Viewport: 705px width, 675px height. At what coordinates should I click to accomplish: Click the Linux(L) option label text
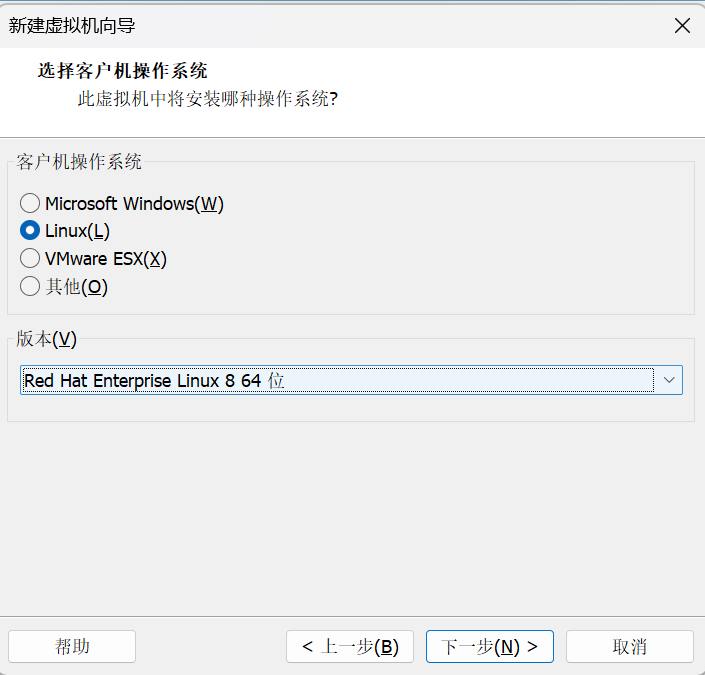(x=77, y=231)
